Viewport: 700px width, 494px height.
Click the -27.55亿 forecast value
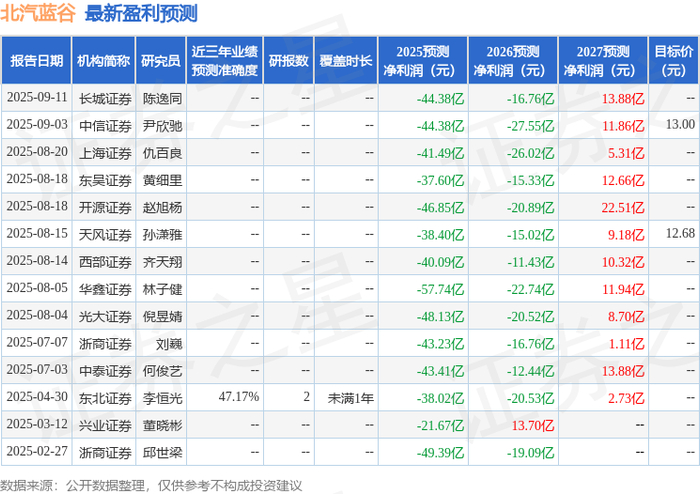coord(530,126)
